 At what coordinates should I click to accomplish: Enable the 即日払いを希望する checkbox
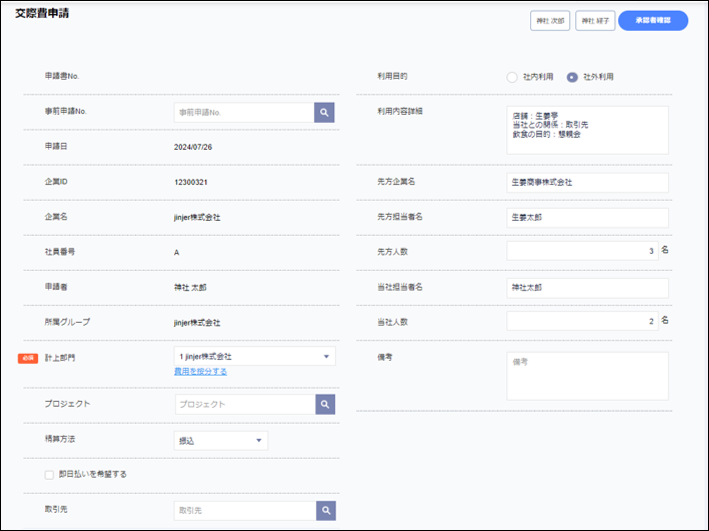tap(49, 474)
